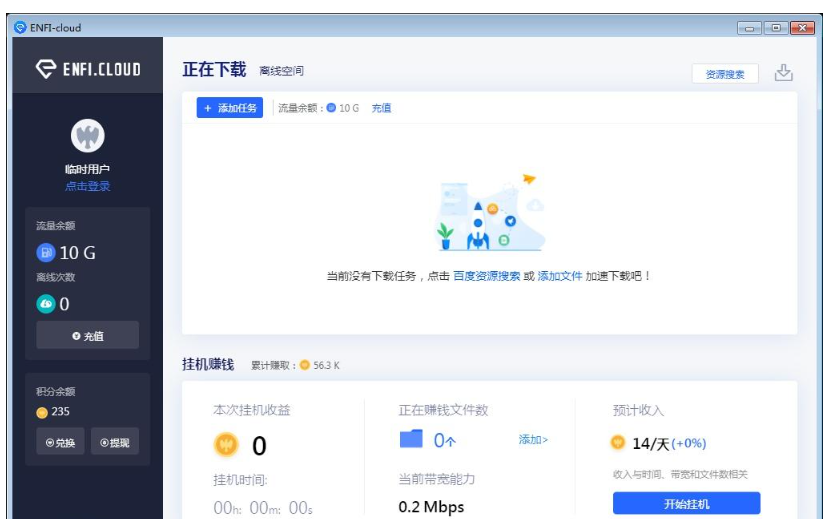Image resolution: width=830 pixels, height=519 pixels.
Task: Maximize the ENFI-cloud window
Action: tap(776, 28)
